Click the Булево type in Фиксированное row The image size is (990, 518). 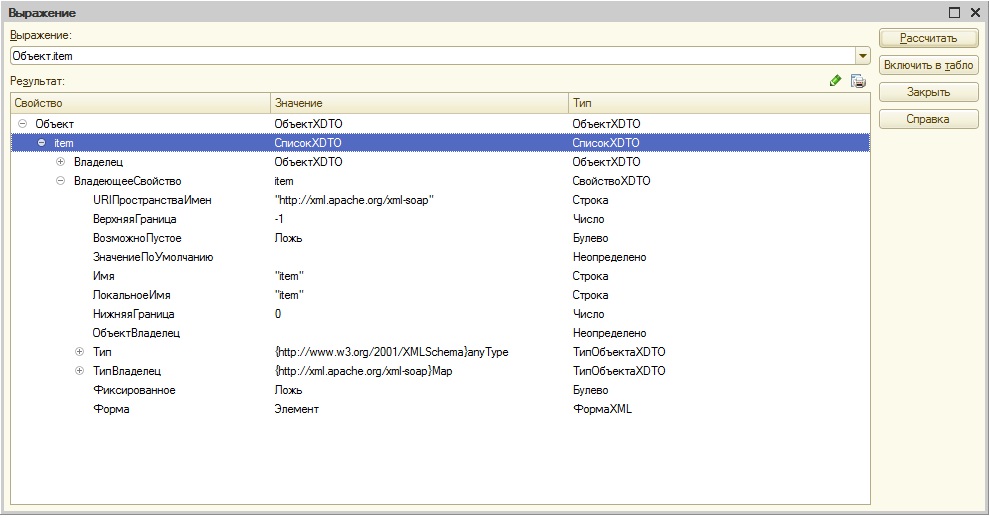pos(590,390)
